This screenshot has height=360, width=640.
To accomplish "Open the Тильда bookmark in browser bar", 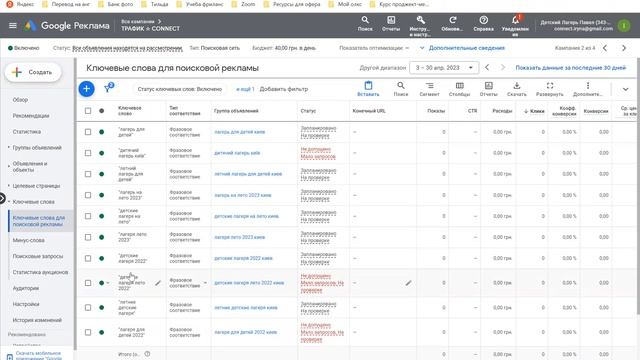I will 155,4.
